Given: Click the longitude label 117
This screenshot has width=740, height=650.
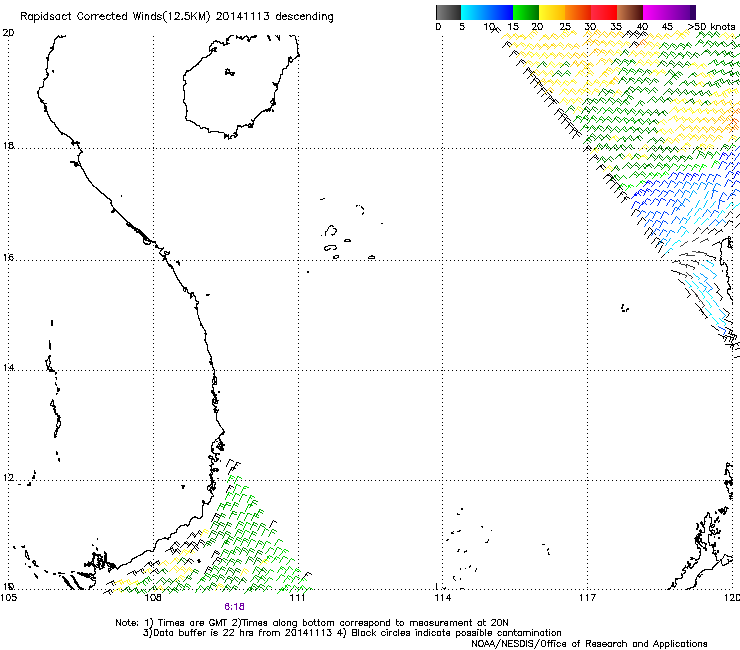Looking at the screenshot, I should 587,598.
